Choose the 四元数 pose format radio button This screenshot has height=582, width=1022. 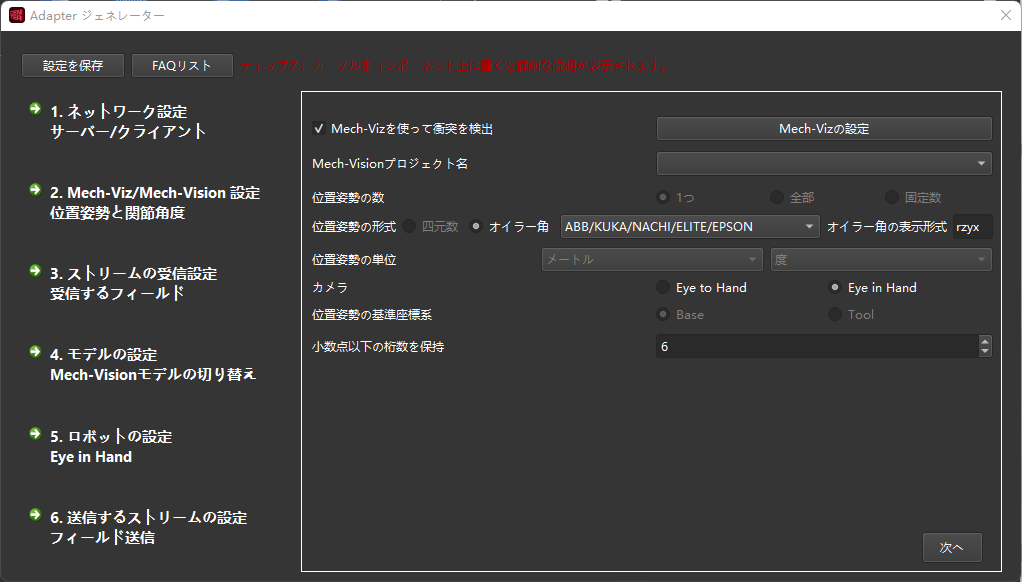click(409, 226)
